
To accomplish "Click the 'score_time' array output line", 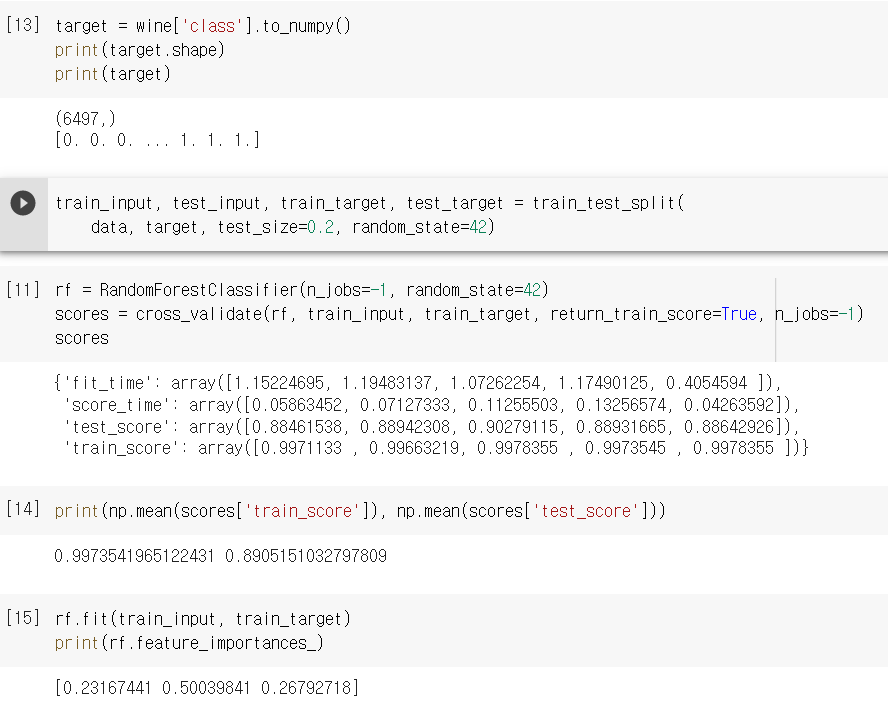I will click(x=432, y=405).
